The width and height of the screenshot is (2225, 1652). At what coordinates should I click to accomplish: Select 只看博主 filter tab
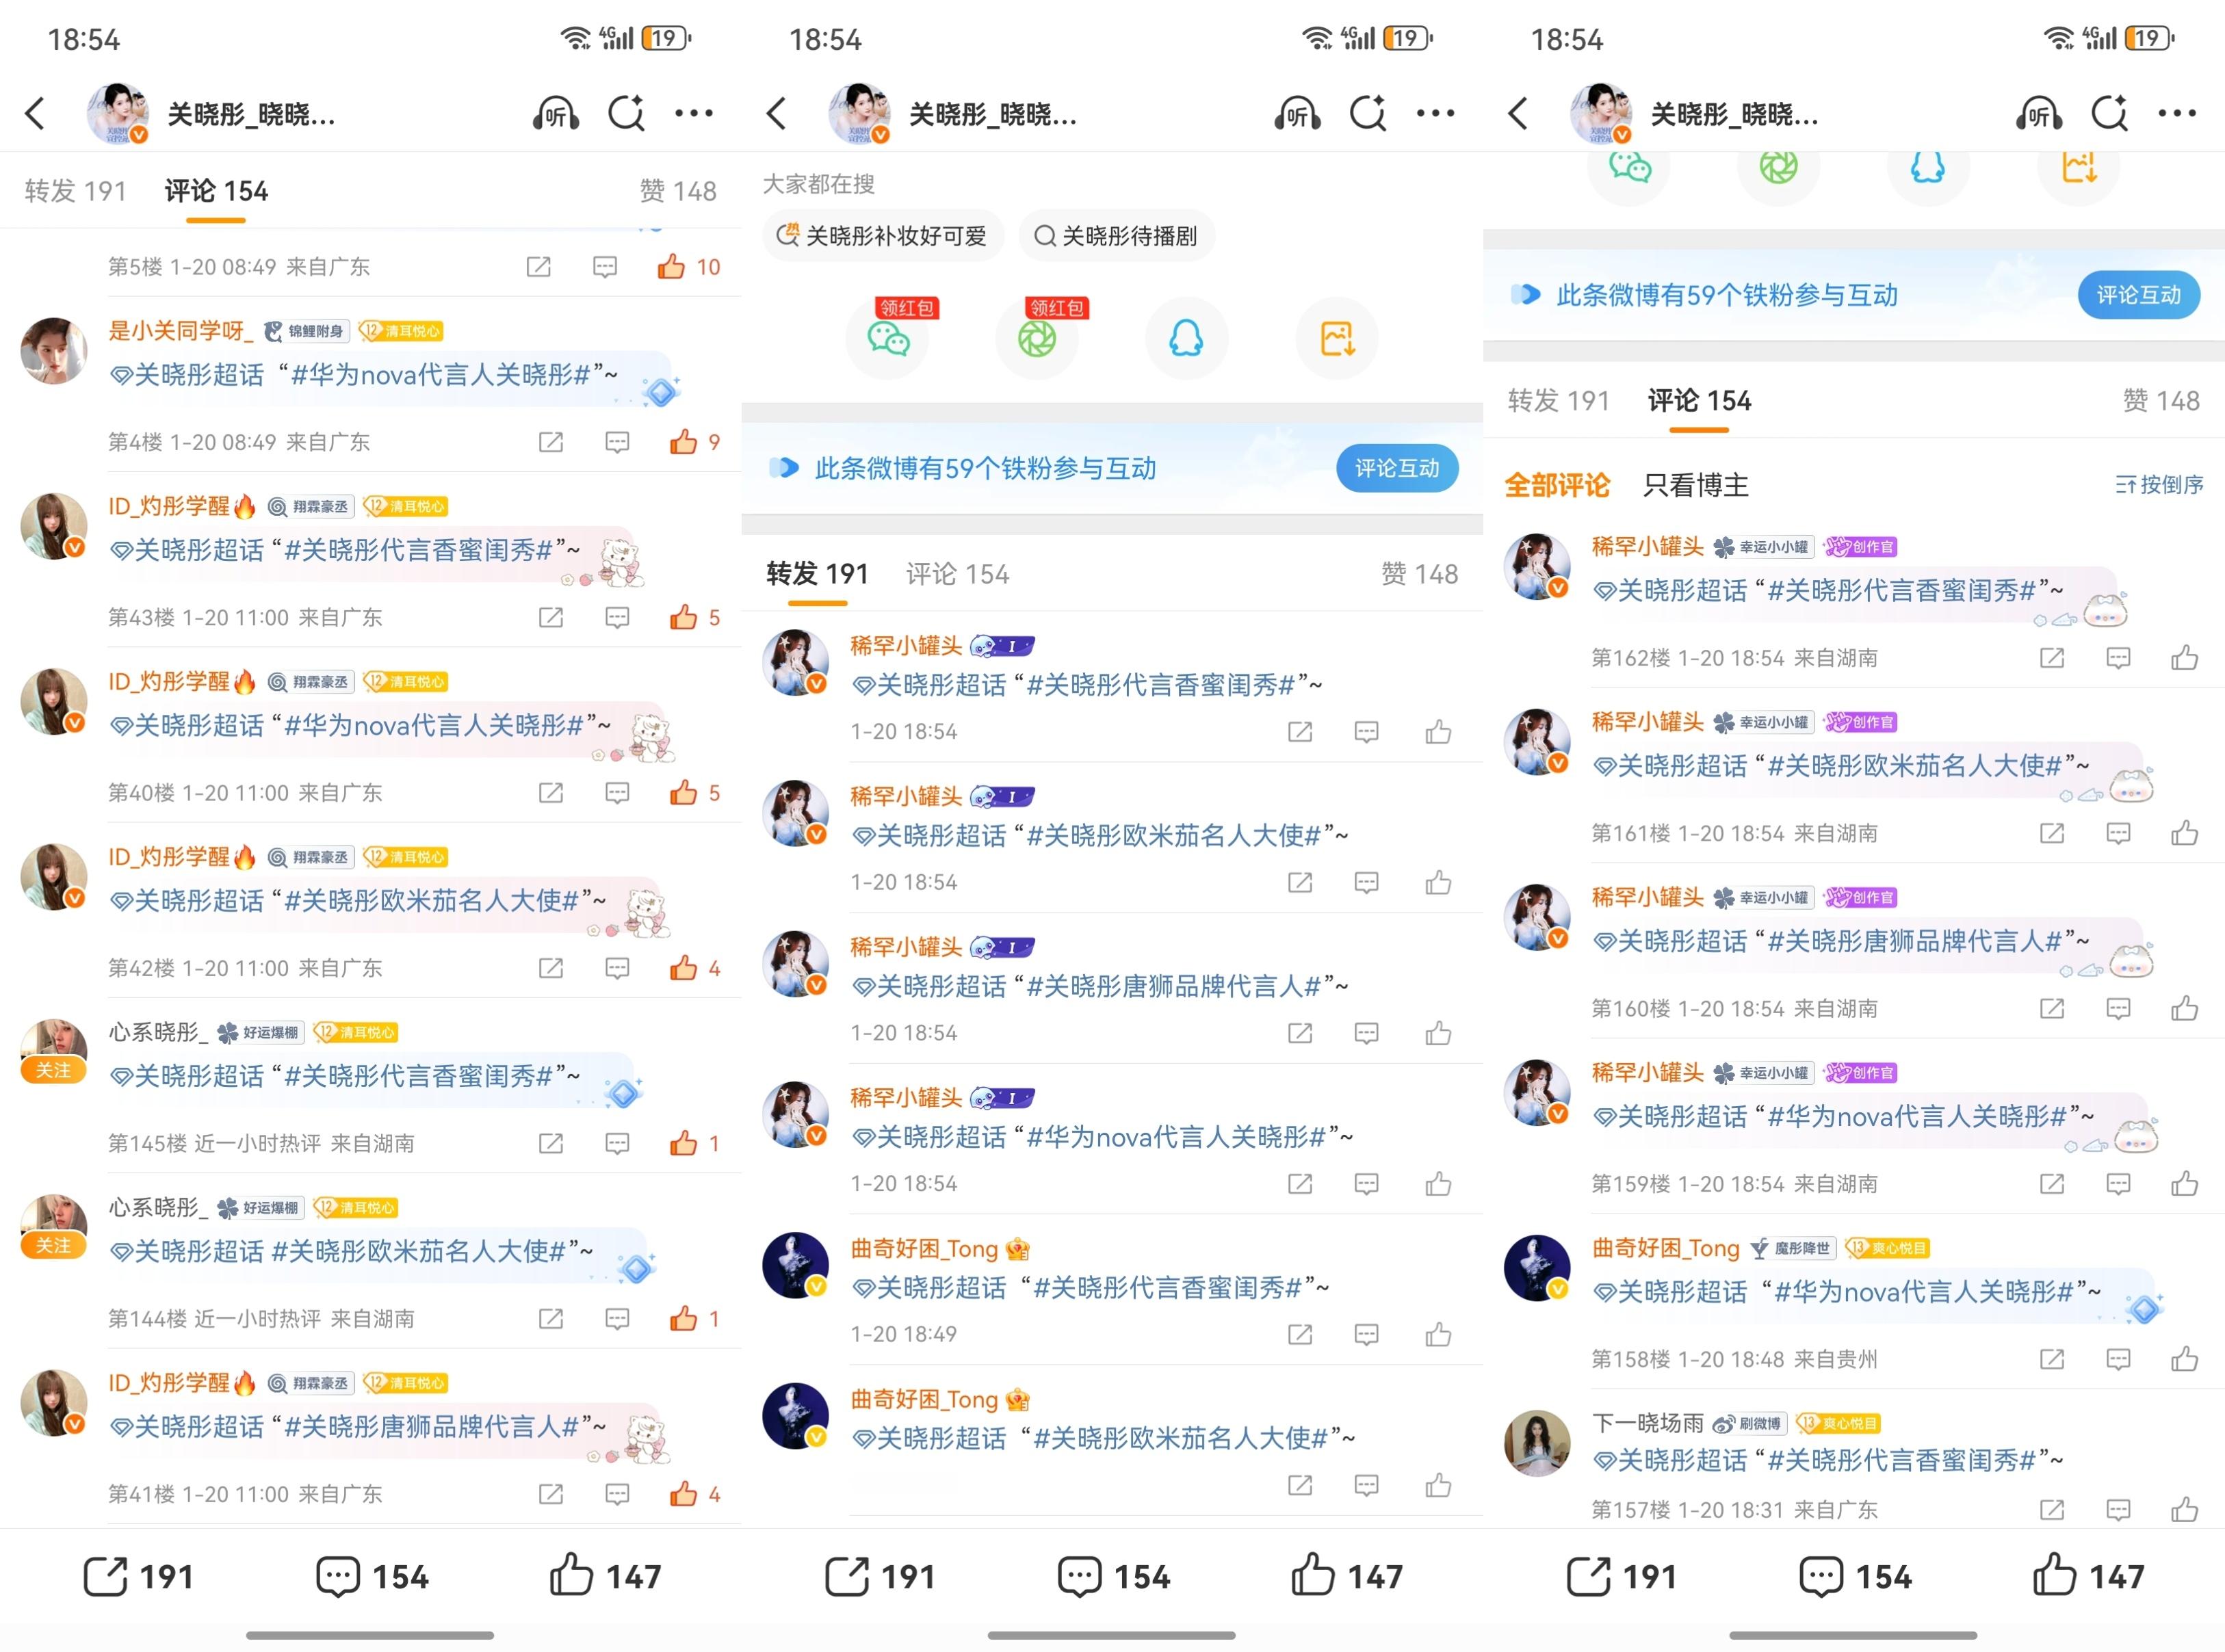pyautogui.click(x=1696, y=485)
